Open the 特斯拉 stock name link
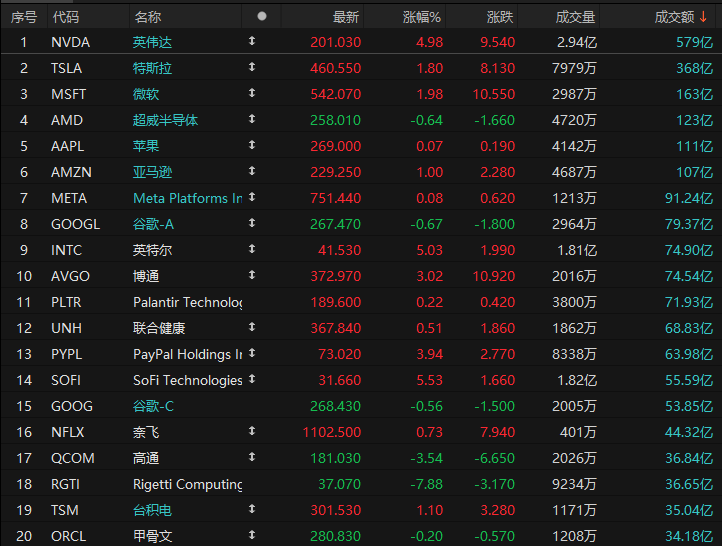The image size is (722, 546). tap(152, 68)
